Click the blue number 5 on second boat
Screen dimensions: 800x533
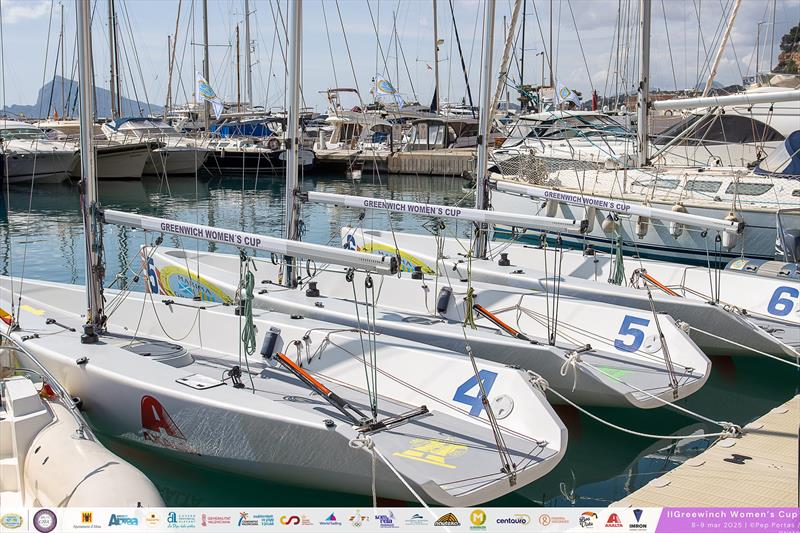pos(632,333)
